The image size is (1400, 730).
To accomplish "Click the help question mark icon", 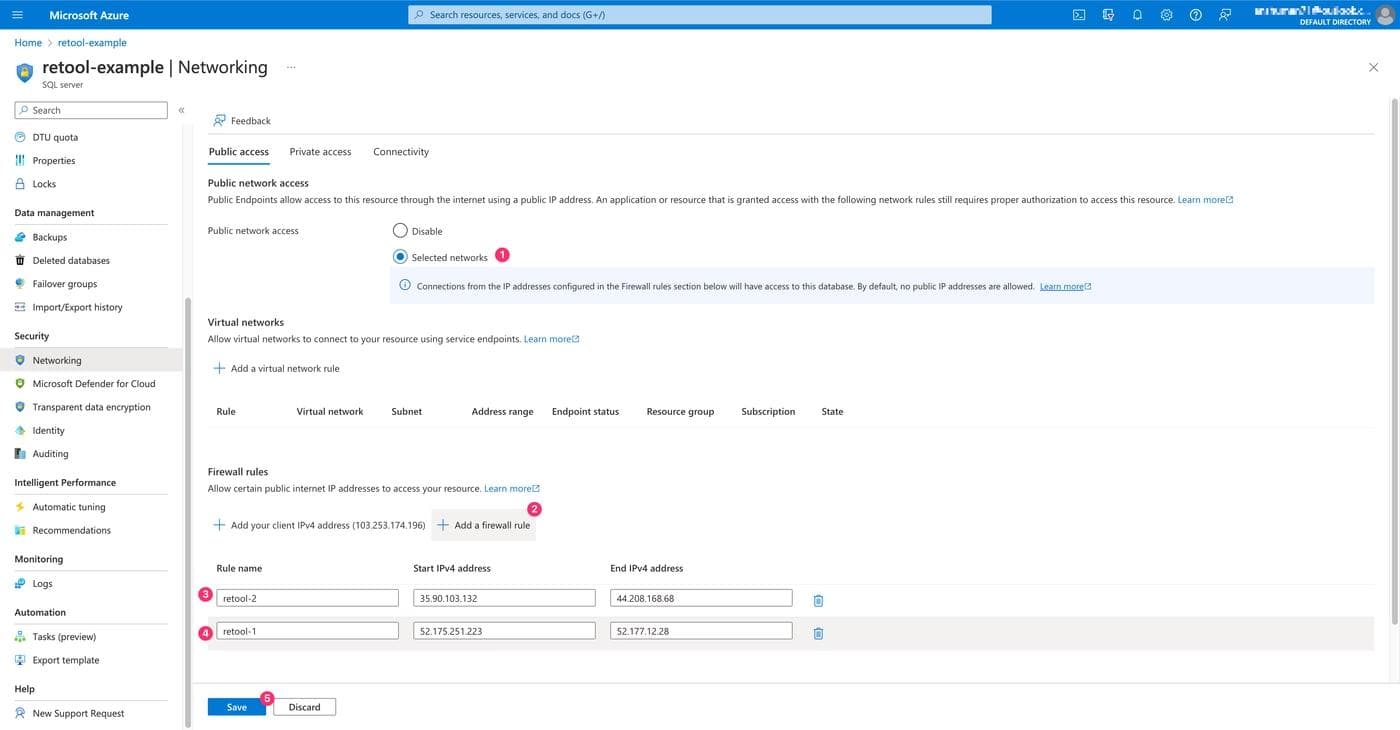I will pyautogui.click(x=1195, y=15).
